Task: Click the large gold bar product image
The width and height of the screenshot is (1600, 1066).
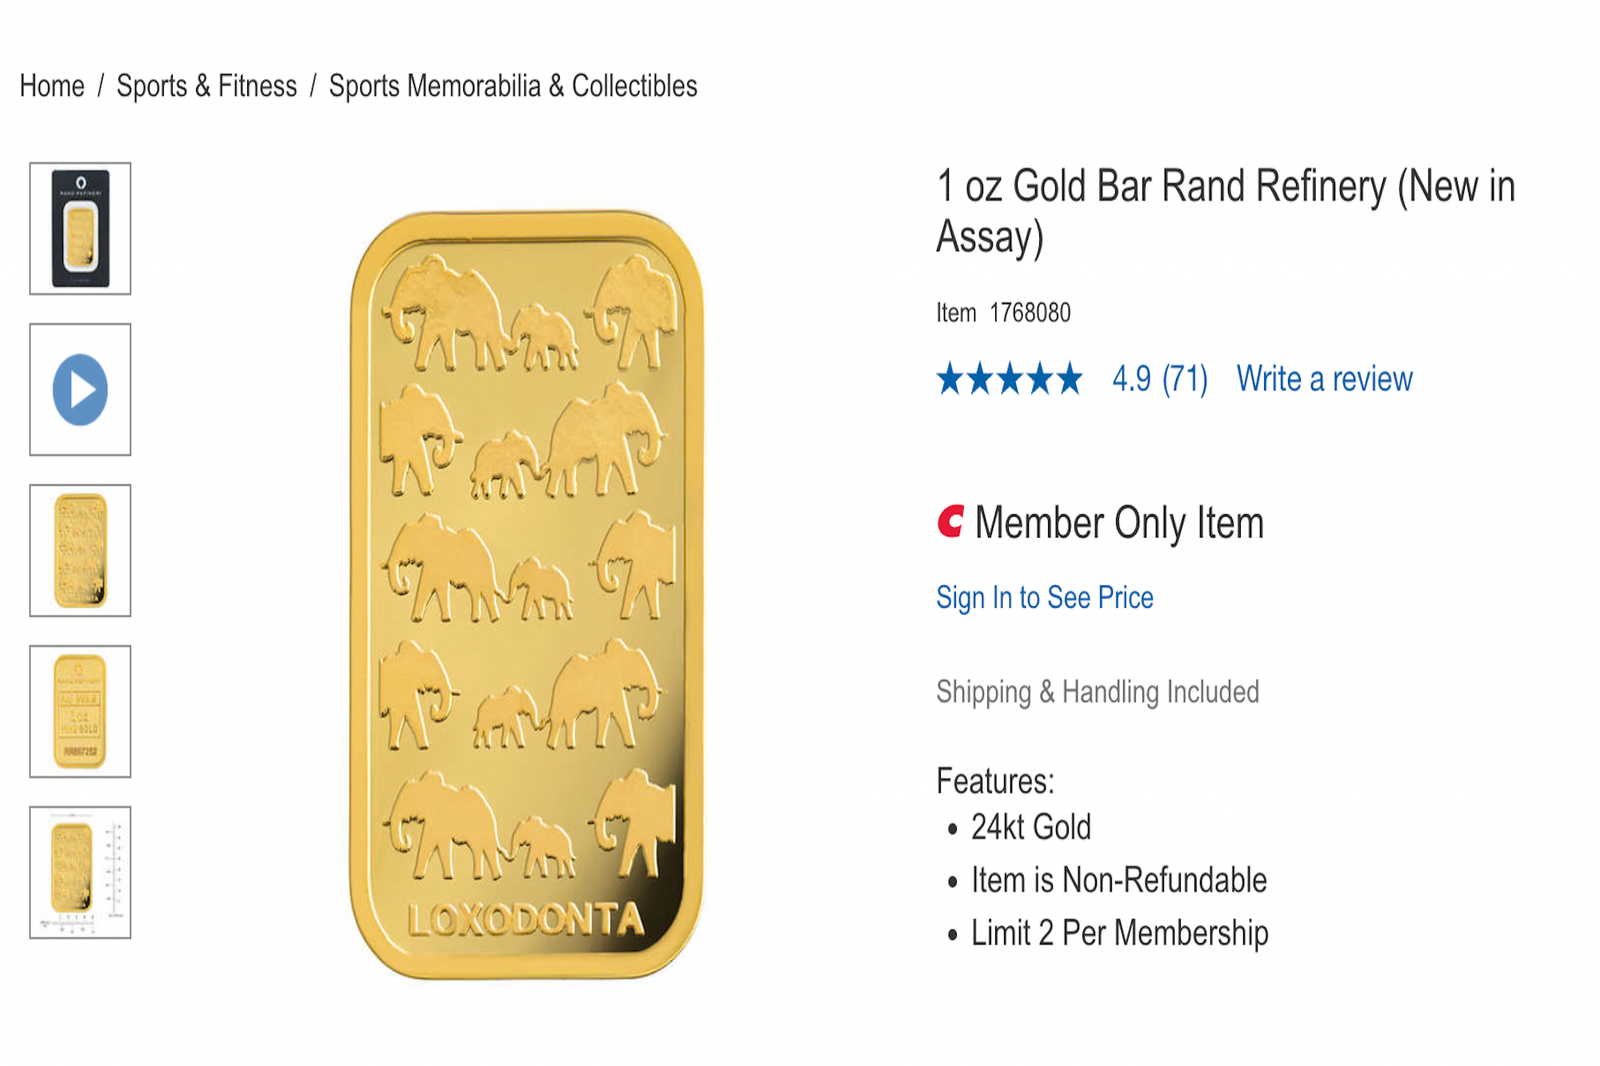Action: click(527, 594)
